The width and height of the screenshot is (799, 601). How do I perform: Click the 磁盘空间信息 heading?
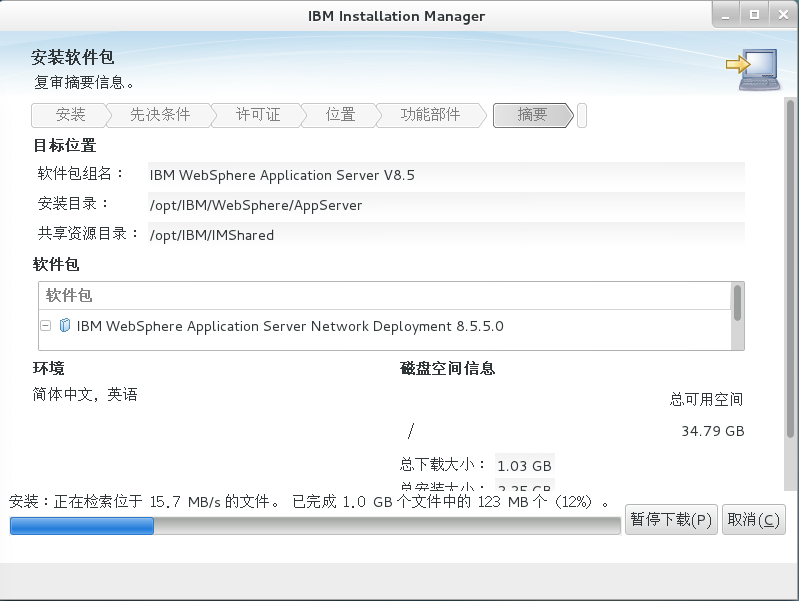[447, 368]
